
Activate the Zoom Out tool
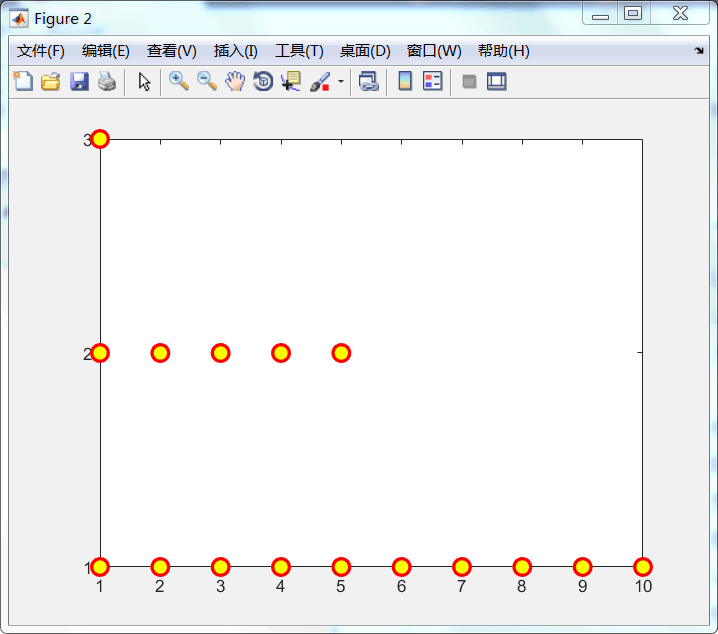[x=207, y=81]
